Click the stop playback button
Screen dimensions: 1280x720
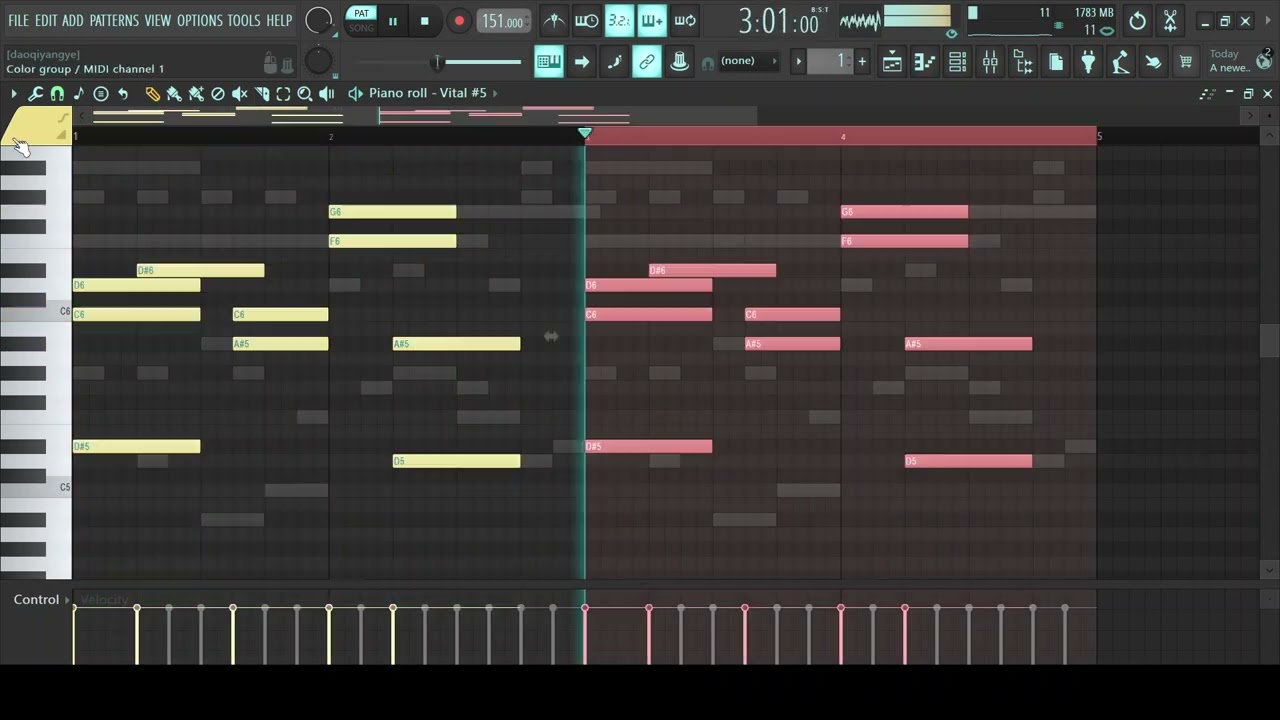point(424,21)
